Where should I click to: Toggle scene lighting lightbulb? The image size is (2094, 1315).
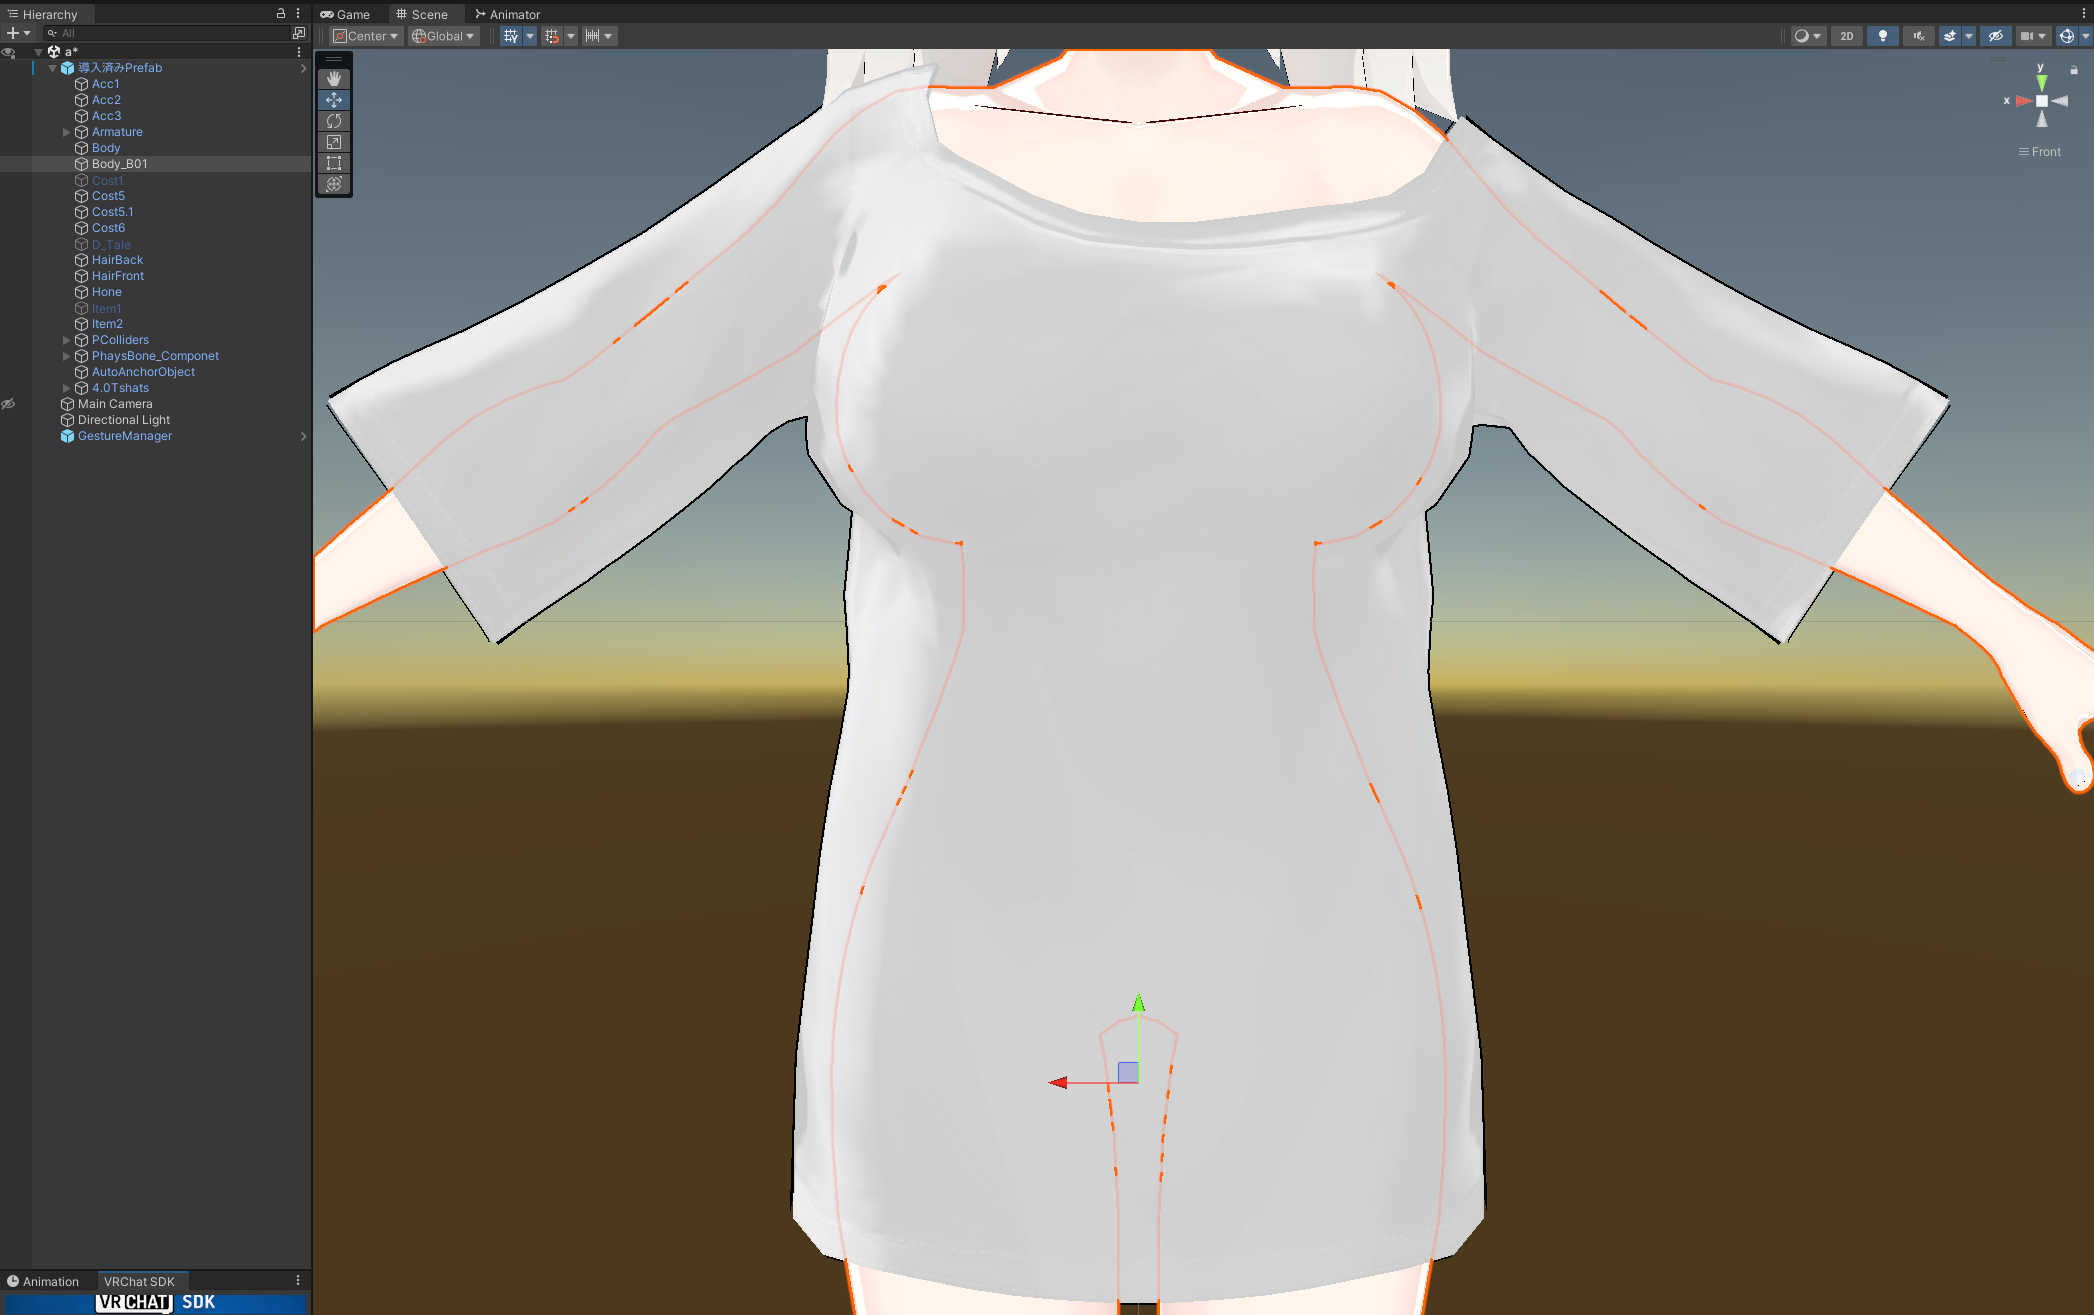click(x=1882, y=36)
